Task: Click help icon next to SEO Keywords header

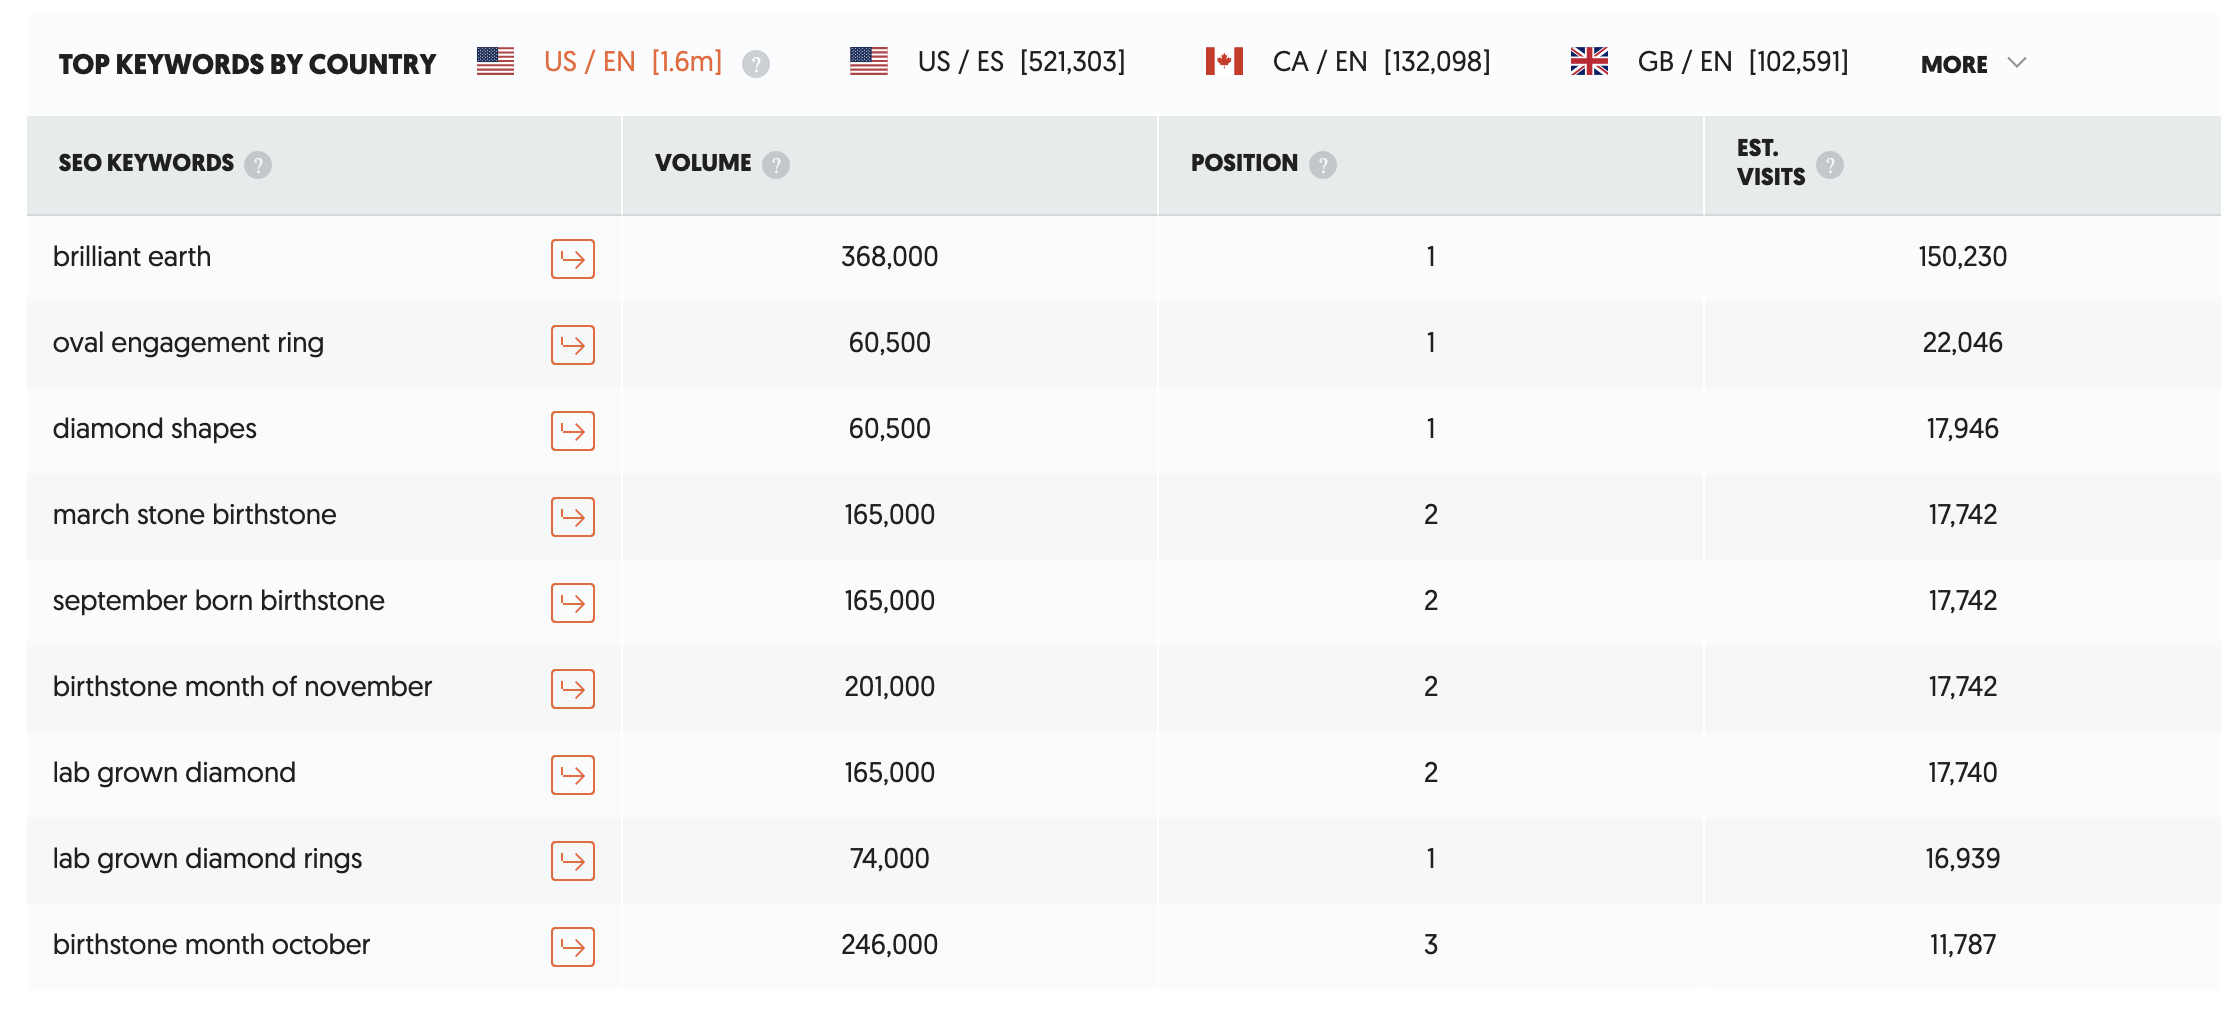Action: [258, 165]
